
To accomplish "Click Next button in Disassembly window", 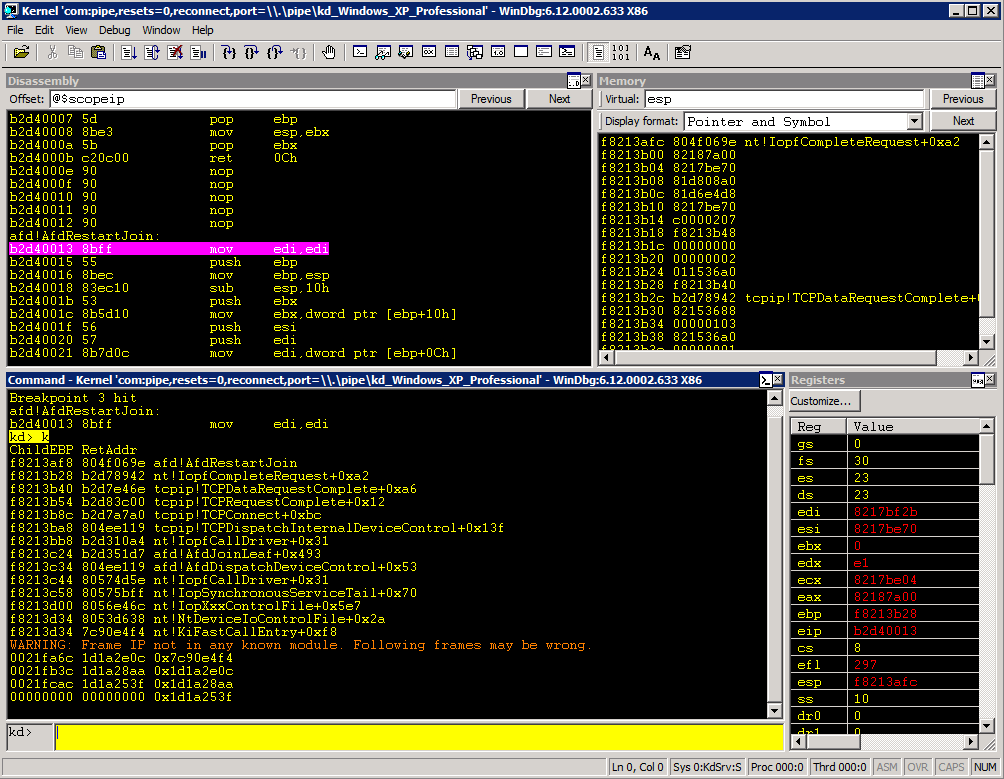I will coord(559,99).
